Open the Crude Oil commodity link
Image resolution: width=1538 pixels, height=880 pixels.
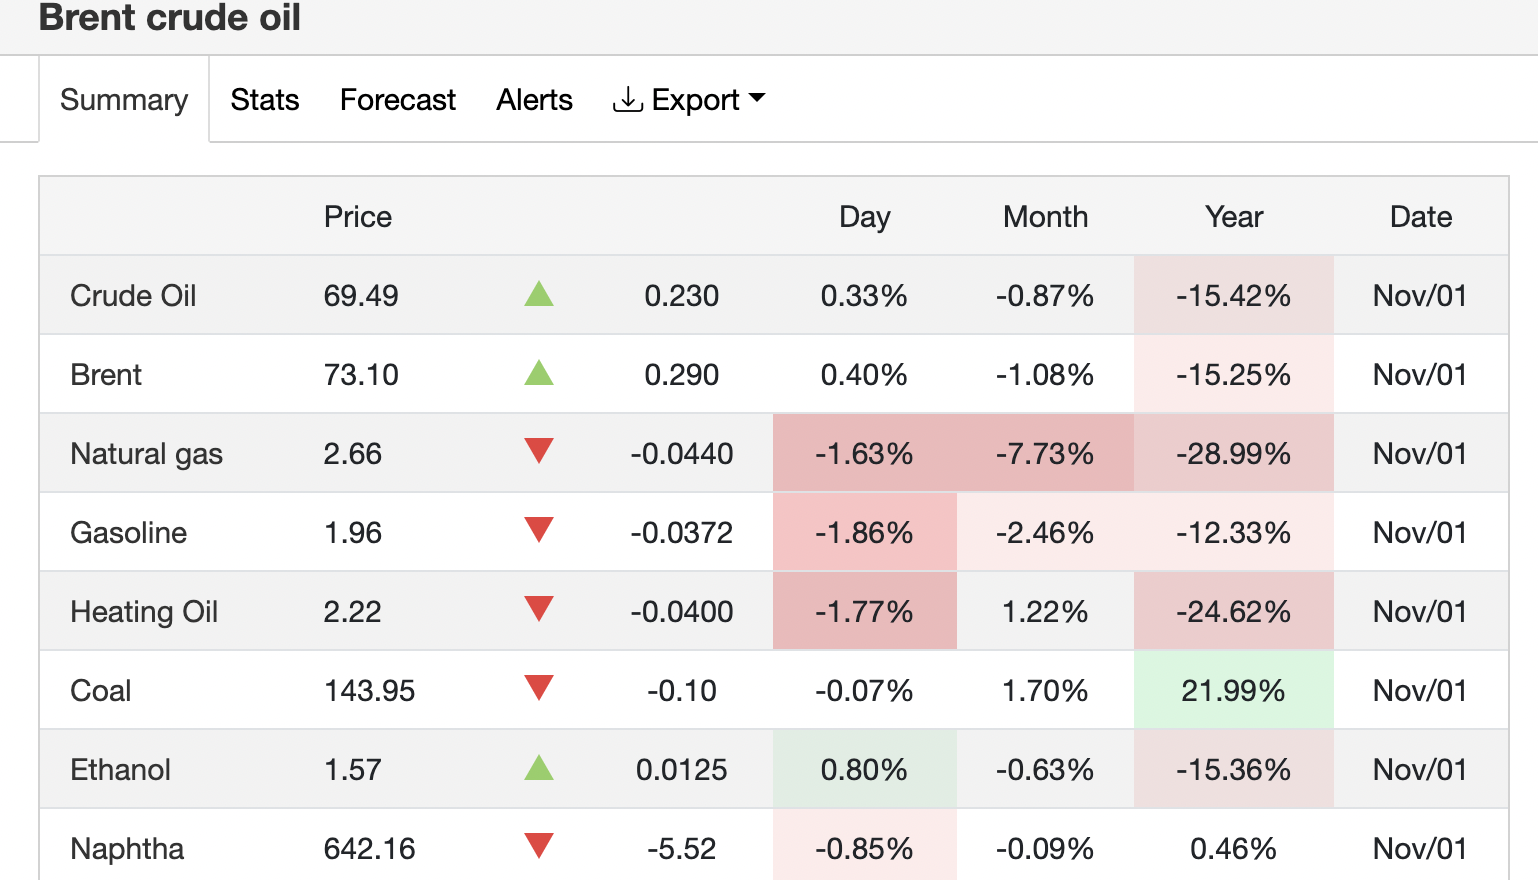133,296
